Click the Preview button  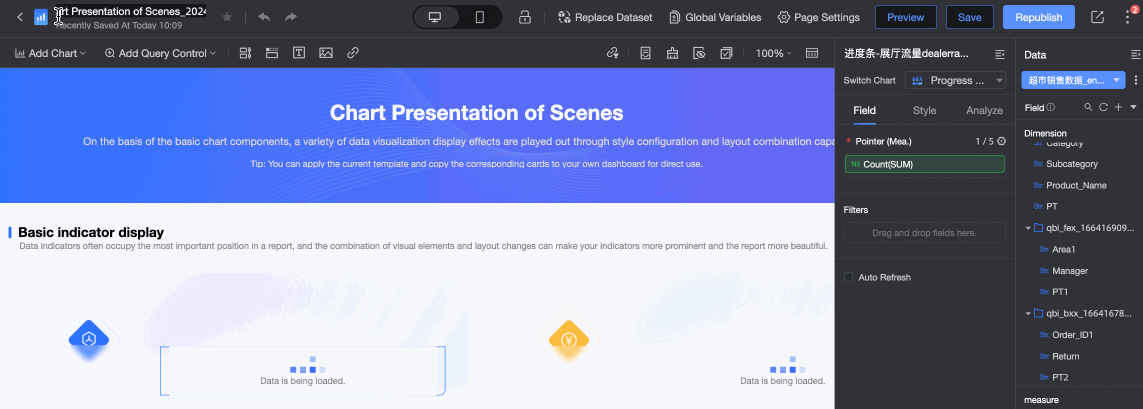(x=905, y=17)
